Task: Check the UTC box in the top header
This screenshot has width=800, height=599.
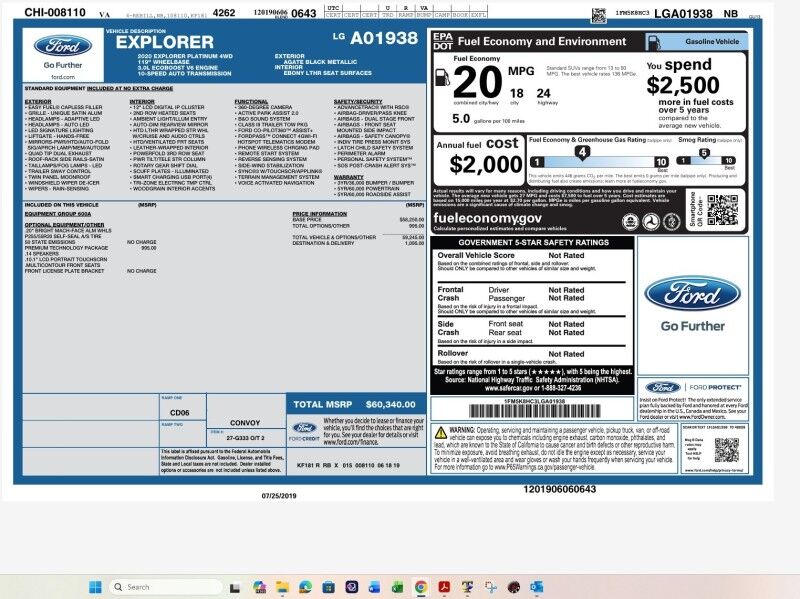Action: pyautogui.click(x=334, y=9)
